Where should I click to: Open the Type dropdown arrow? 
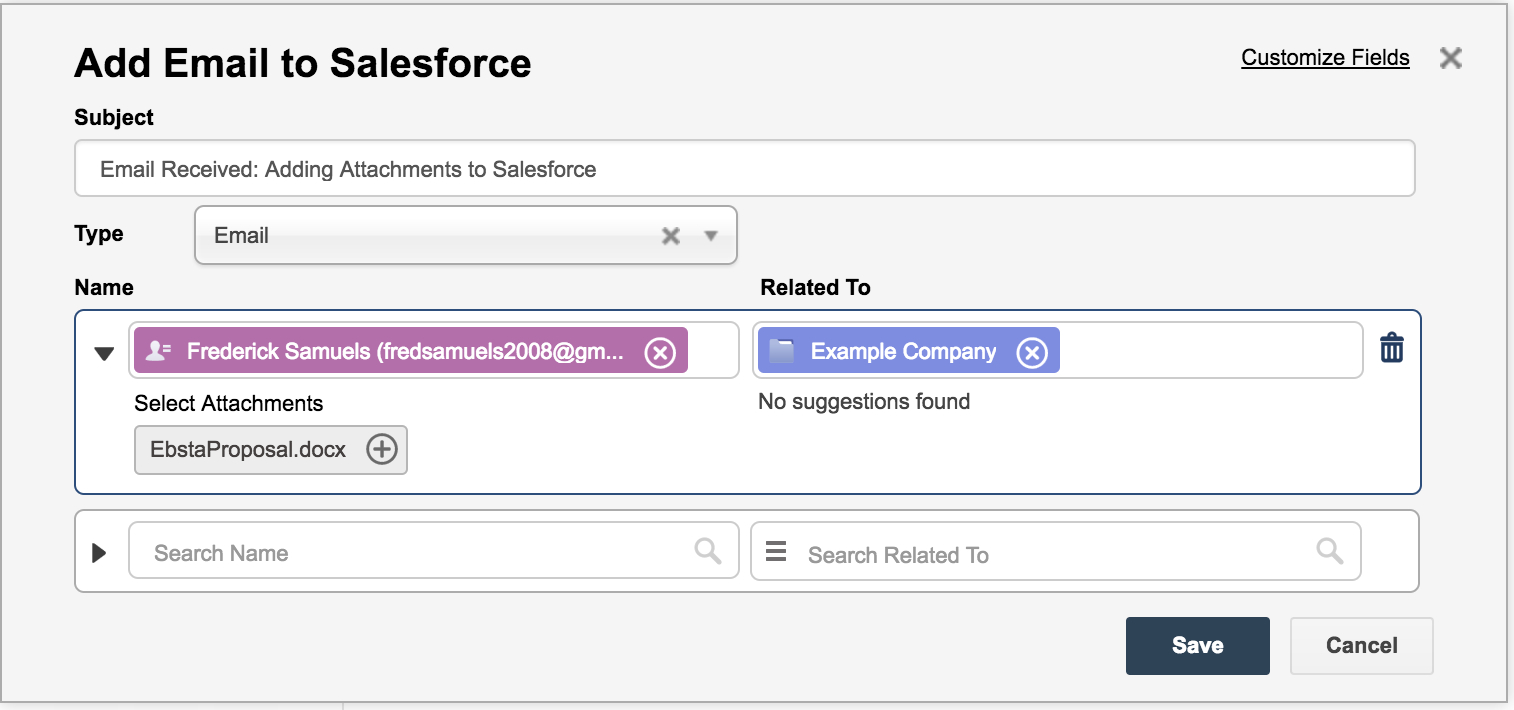[711, 236]
